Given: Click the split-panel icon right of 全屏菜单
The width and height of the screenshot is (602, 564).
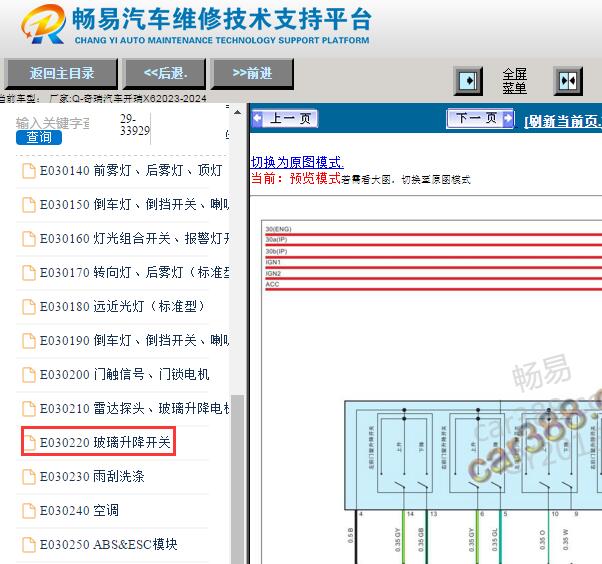Looking at the screenshot, I should [568, 81].
